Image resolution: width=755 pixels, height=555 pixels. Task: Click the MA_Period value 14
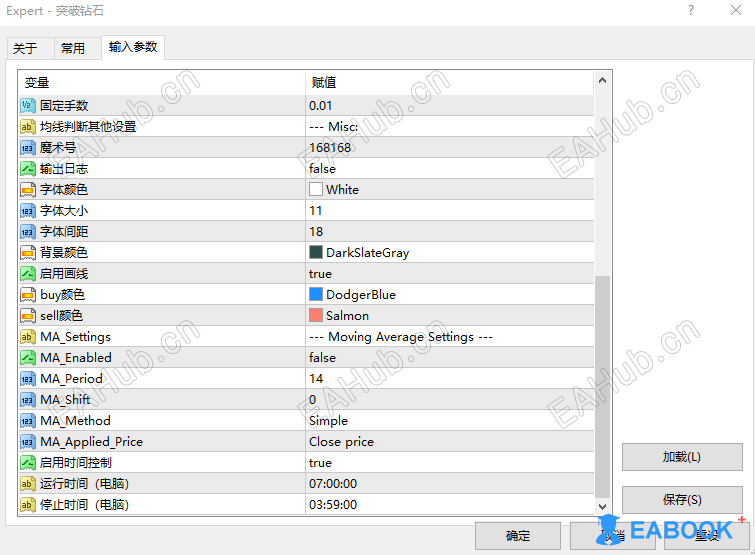316,379
